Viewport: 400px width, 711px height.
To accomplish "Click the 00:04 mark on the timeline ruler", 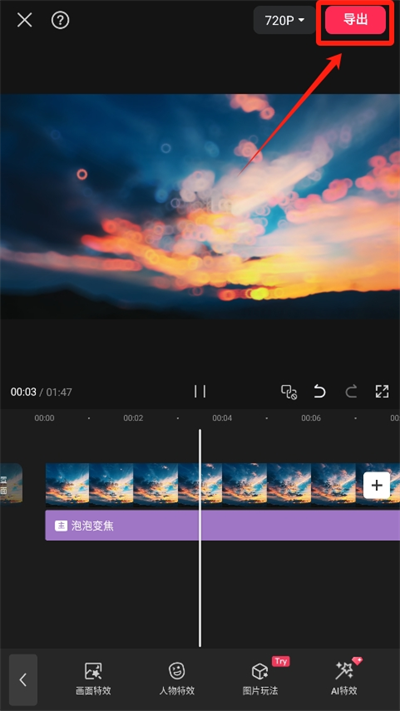I will pos(222,418).
